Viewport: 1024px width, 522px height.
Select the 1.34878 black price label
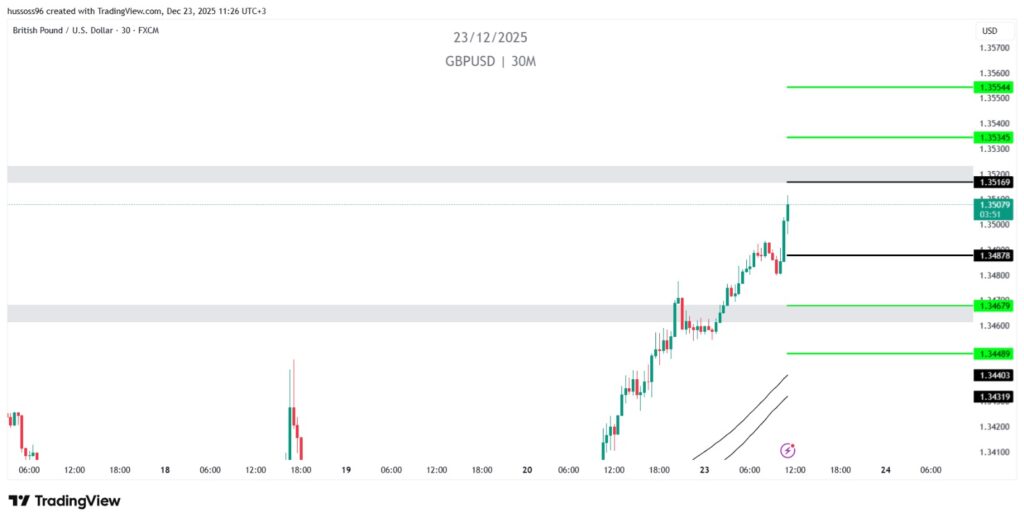(x=993, y=256)
